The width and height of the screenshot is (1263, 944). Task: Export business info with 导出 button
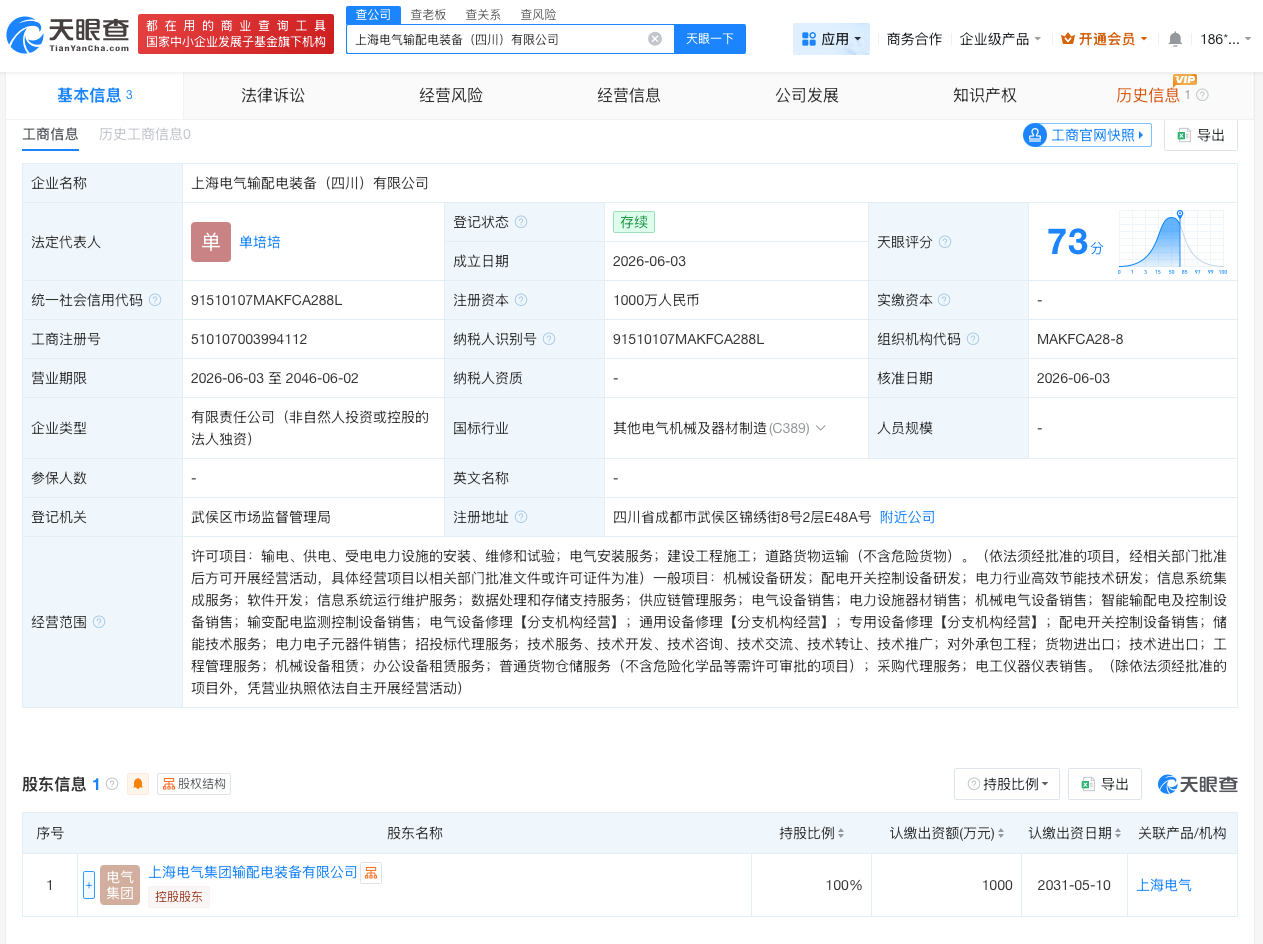[x=1201, y=135]
